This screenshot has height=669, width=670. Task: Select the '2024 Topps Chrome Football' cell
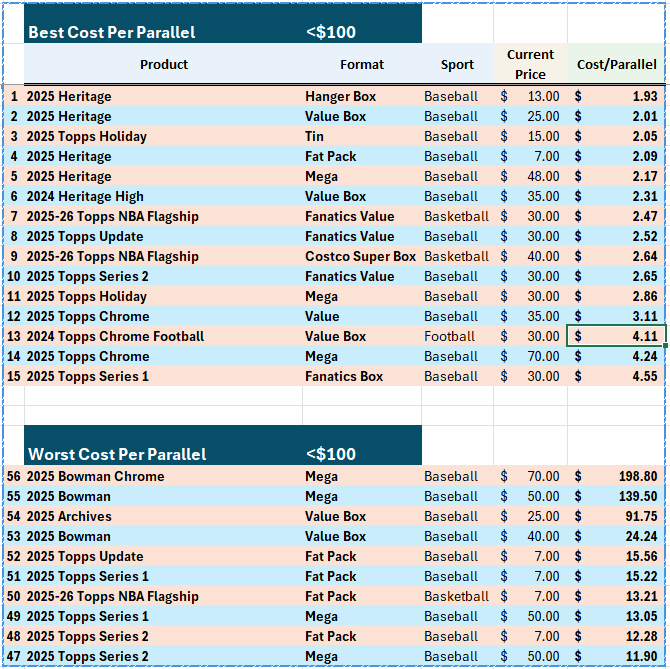click(163, 336)
